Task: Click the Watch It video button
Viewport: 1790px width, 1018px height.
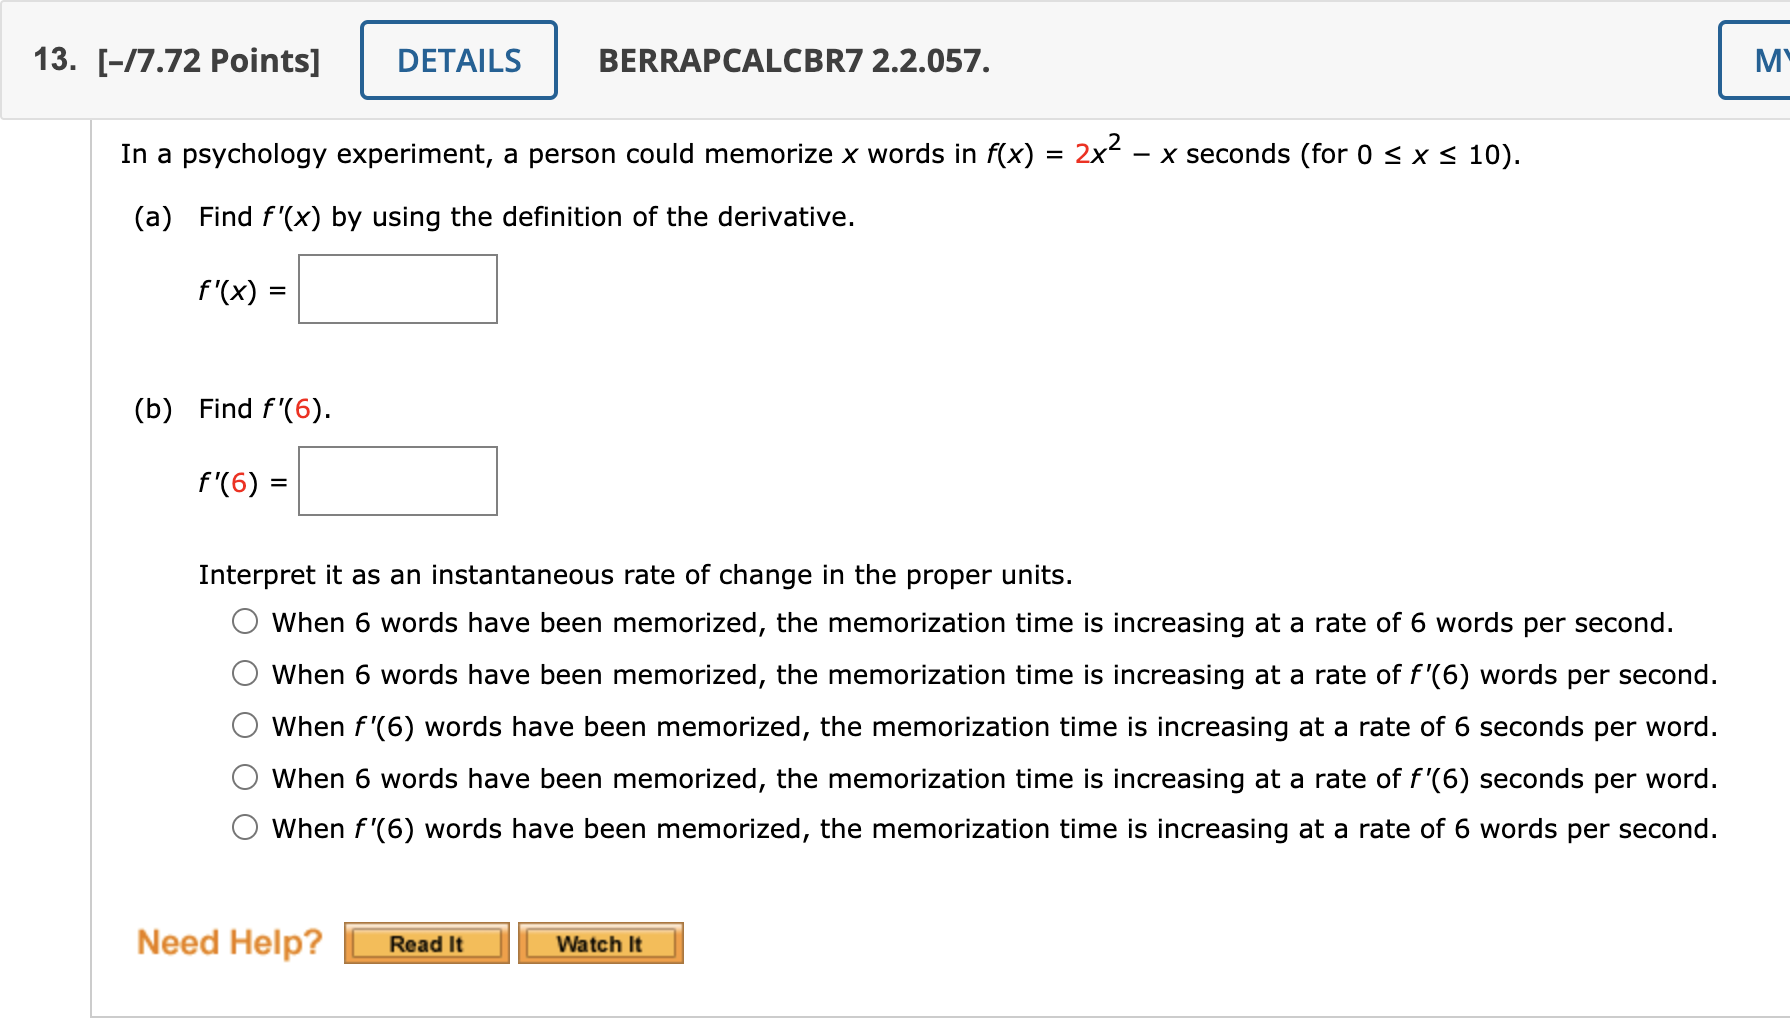Action: [x=599, y=941]
